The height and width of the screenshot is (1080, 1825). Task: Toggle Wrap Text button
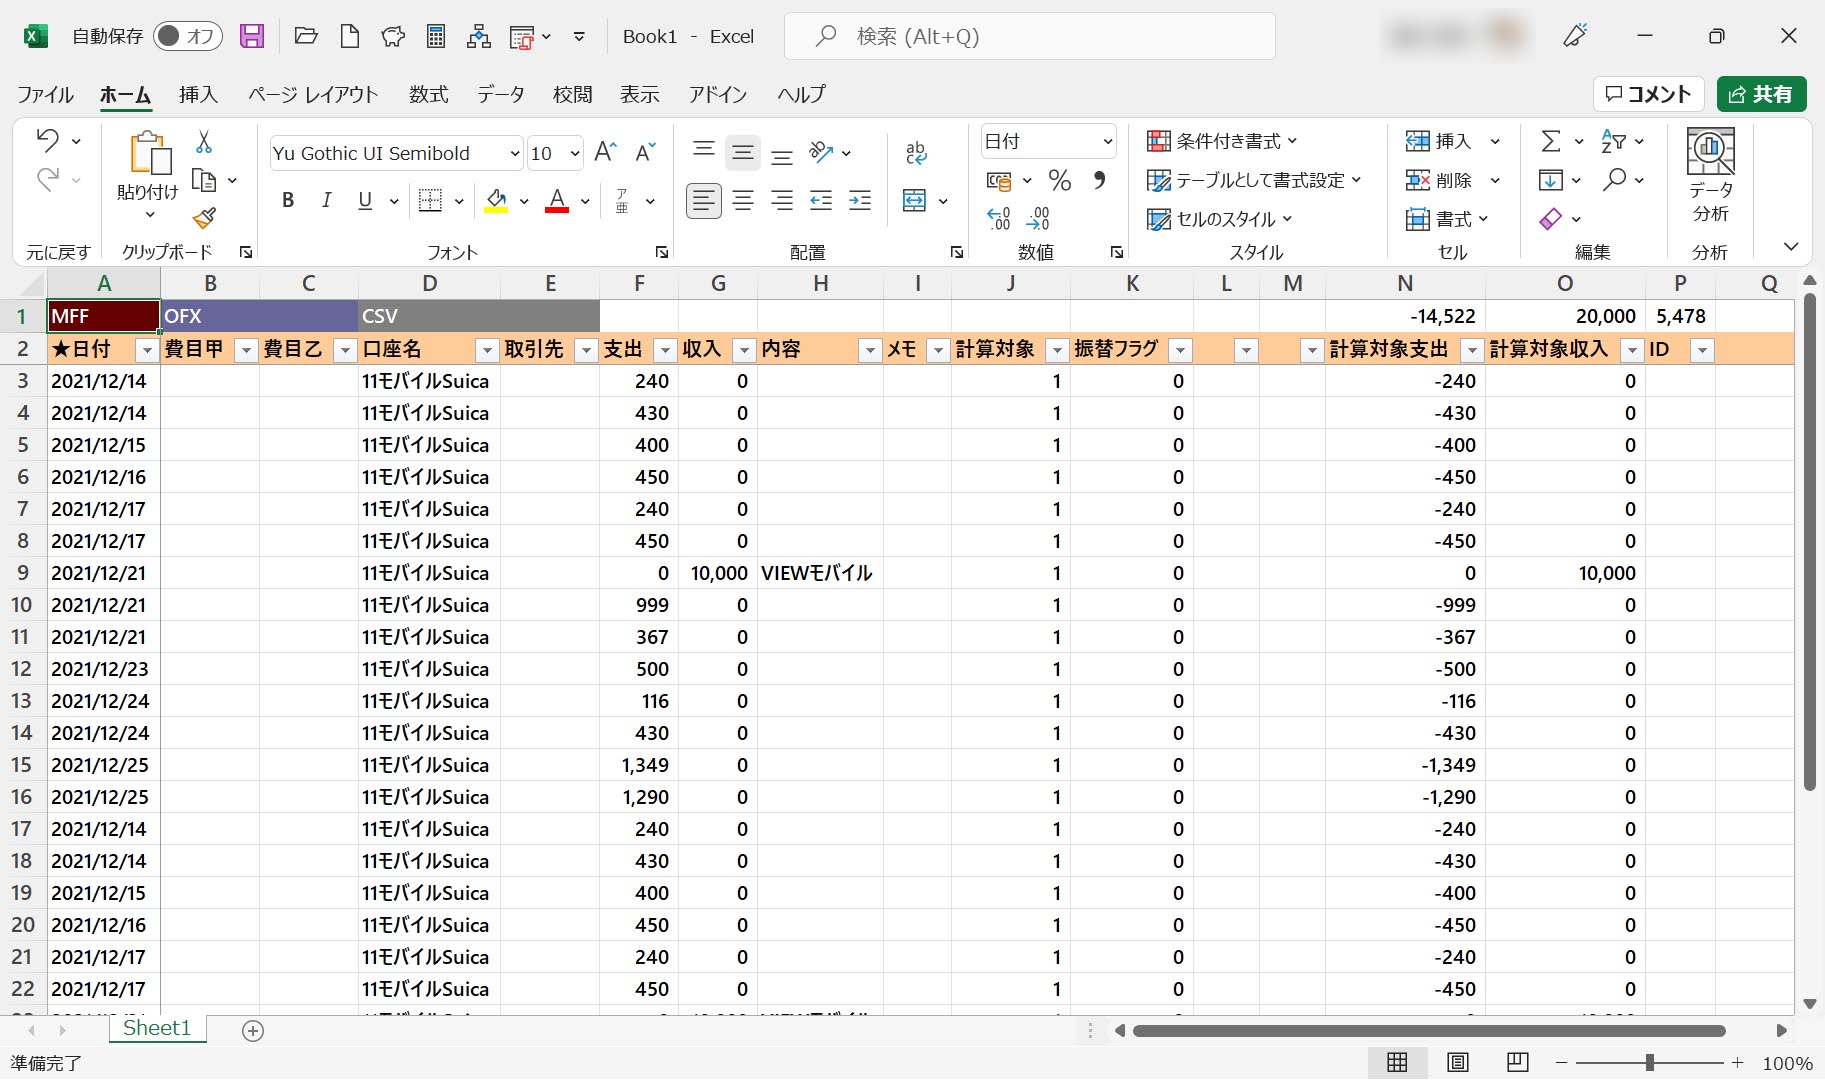click(x=916, y=152)
